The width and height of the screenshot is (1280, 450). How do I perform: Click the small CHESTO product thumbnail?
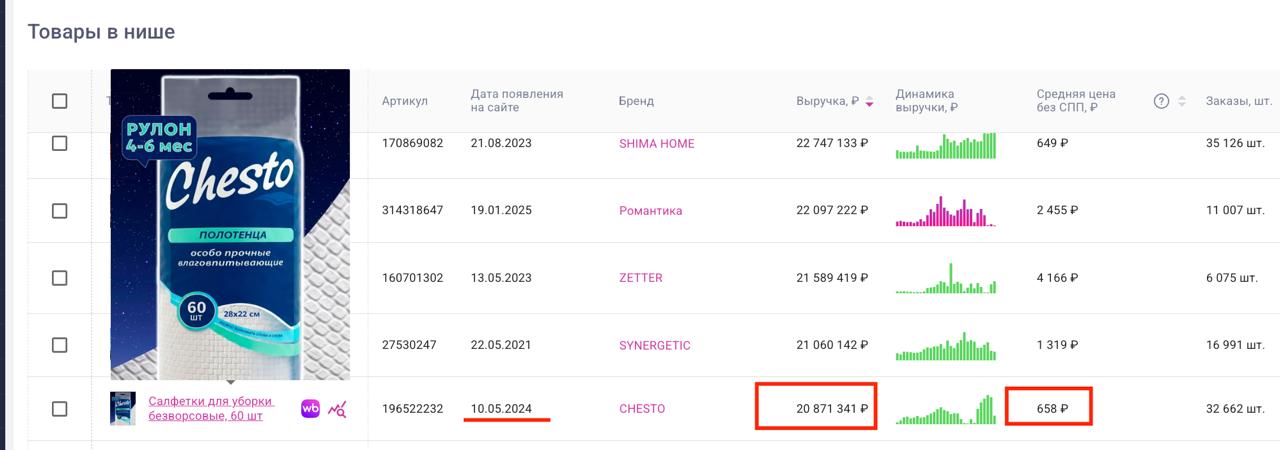[123, 409]
